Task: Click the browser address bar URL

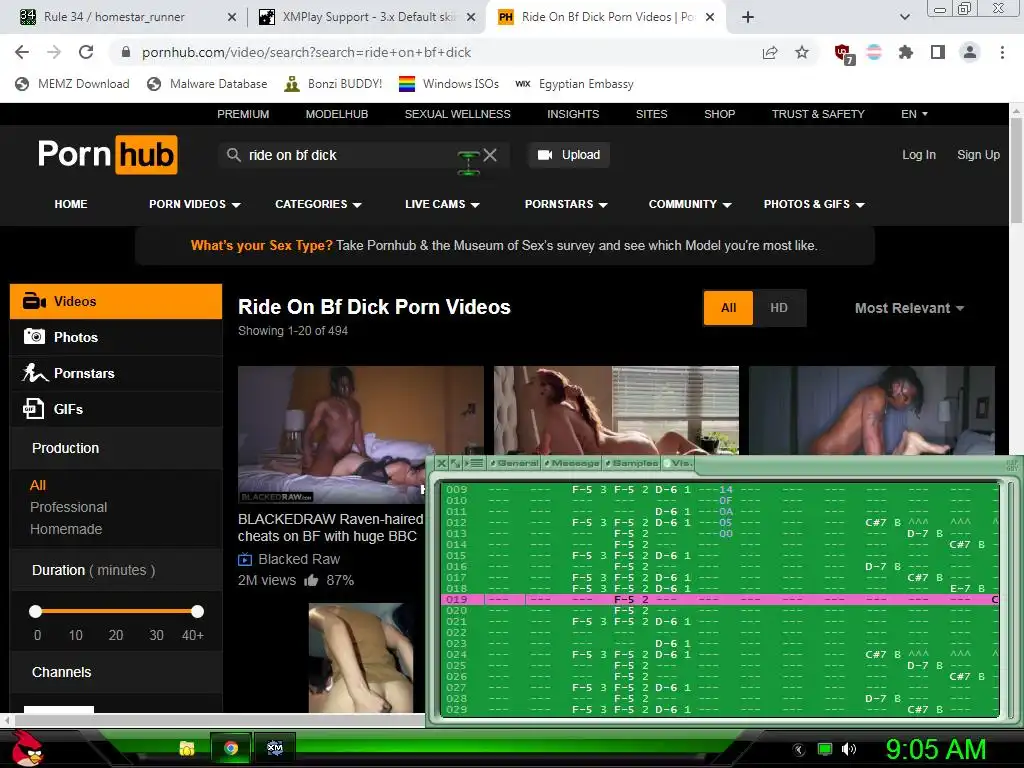Action: [x=306, y=52]
